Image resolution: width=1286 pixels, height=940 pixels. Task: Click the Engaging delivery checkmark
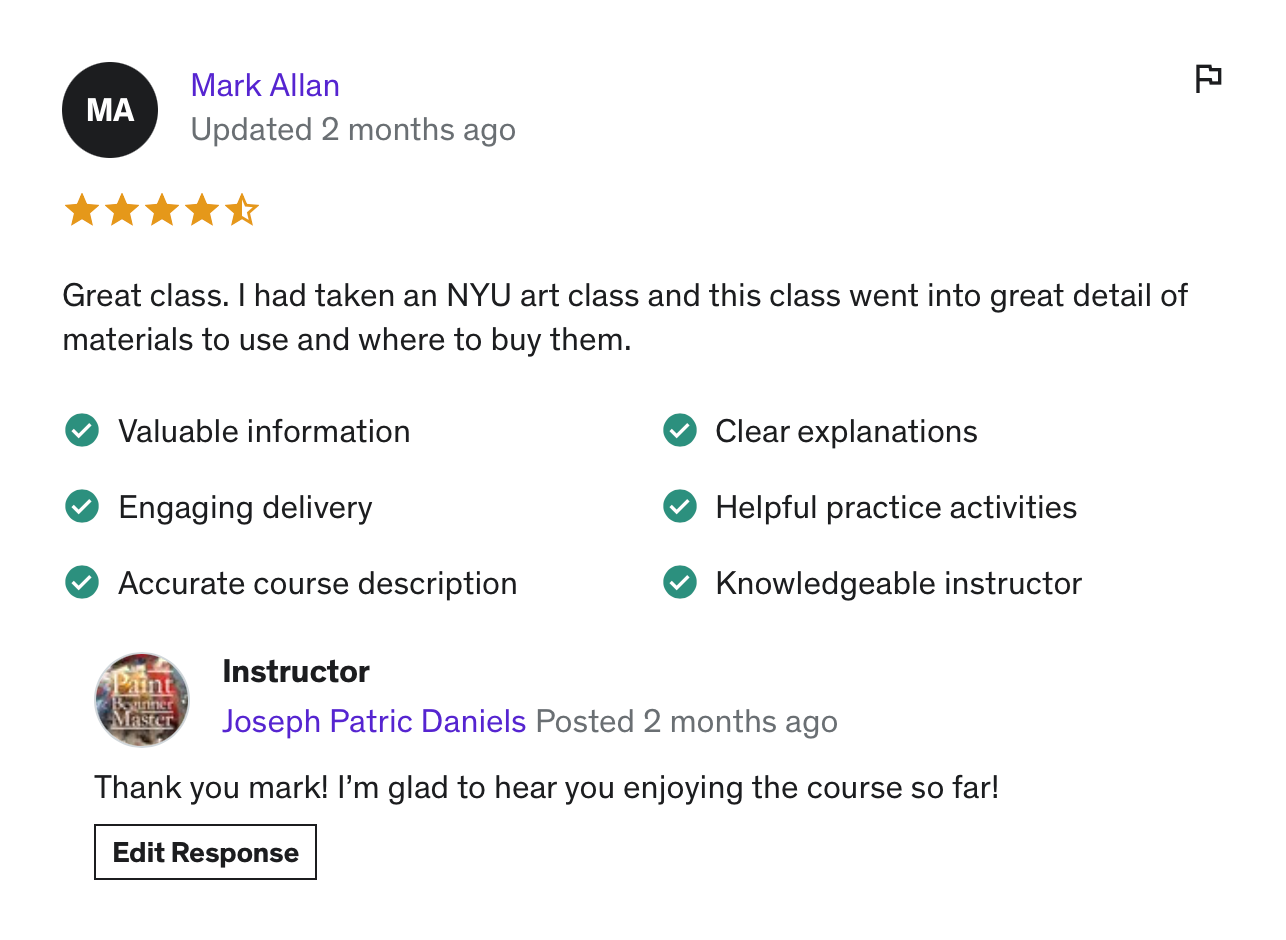pyautogui.click(x=82, y=507)
